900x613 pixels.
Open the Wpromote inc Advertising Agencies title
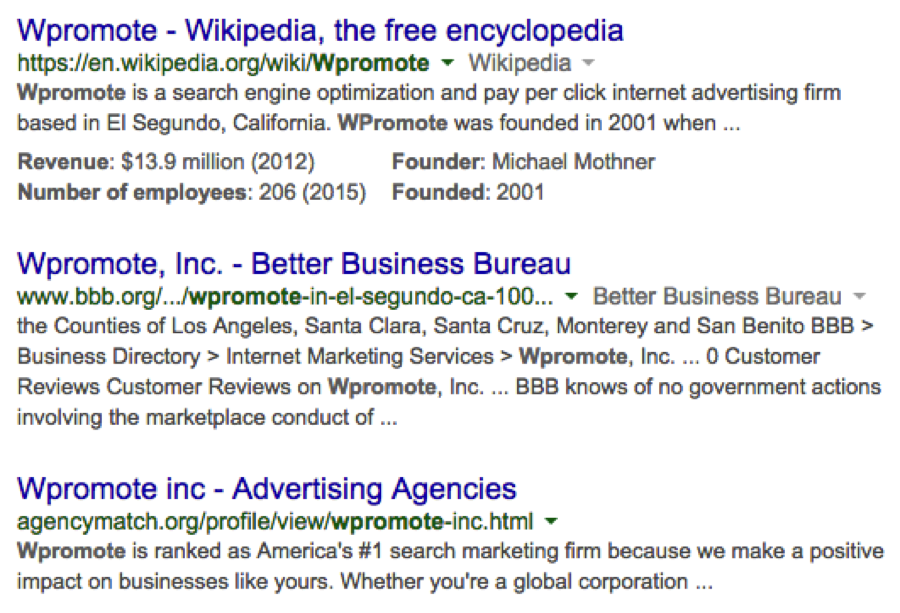click(267, 488)
